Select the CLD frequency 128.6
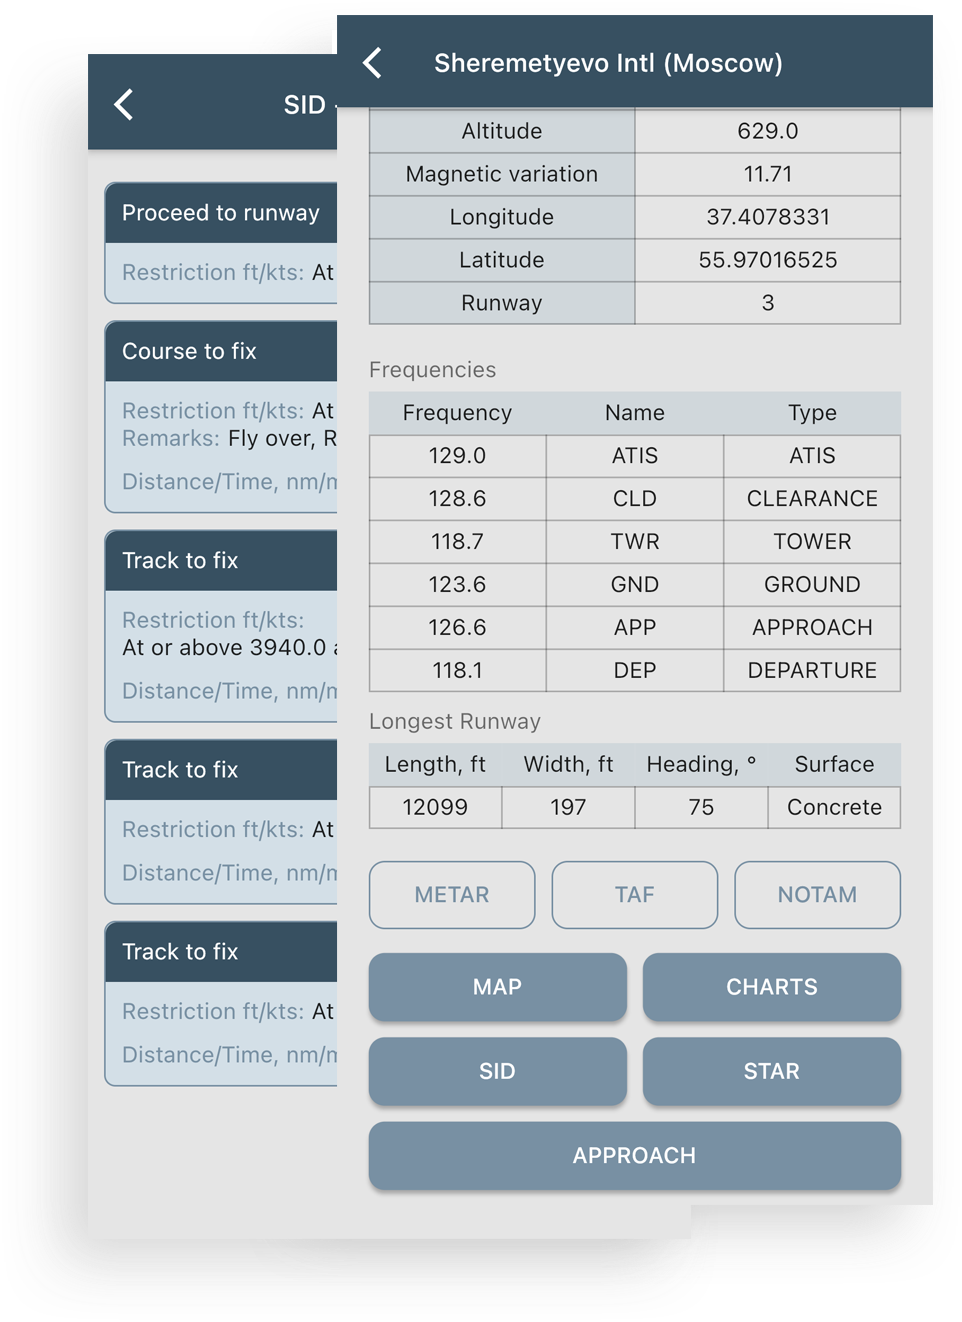Screen dimensions: 962x1322 coord(458,499)
